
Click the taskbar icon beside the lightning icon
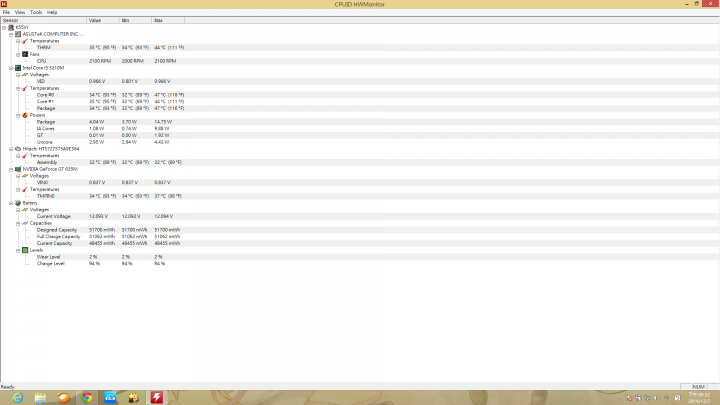134,398
